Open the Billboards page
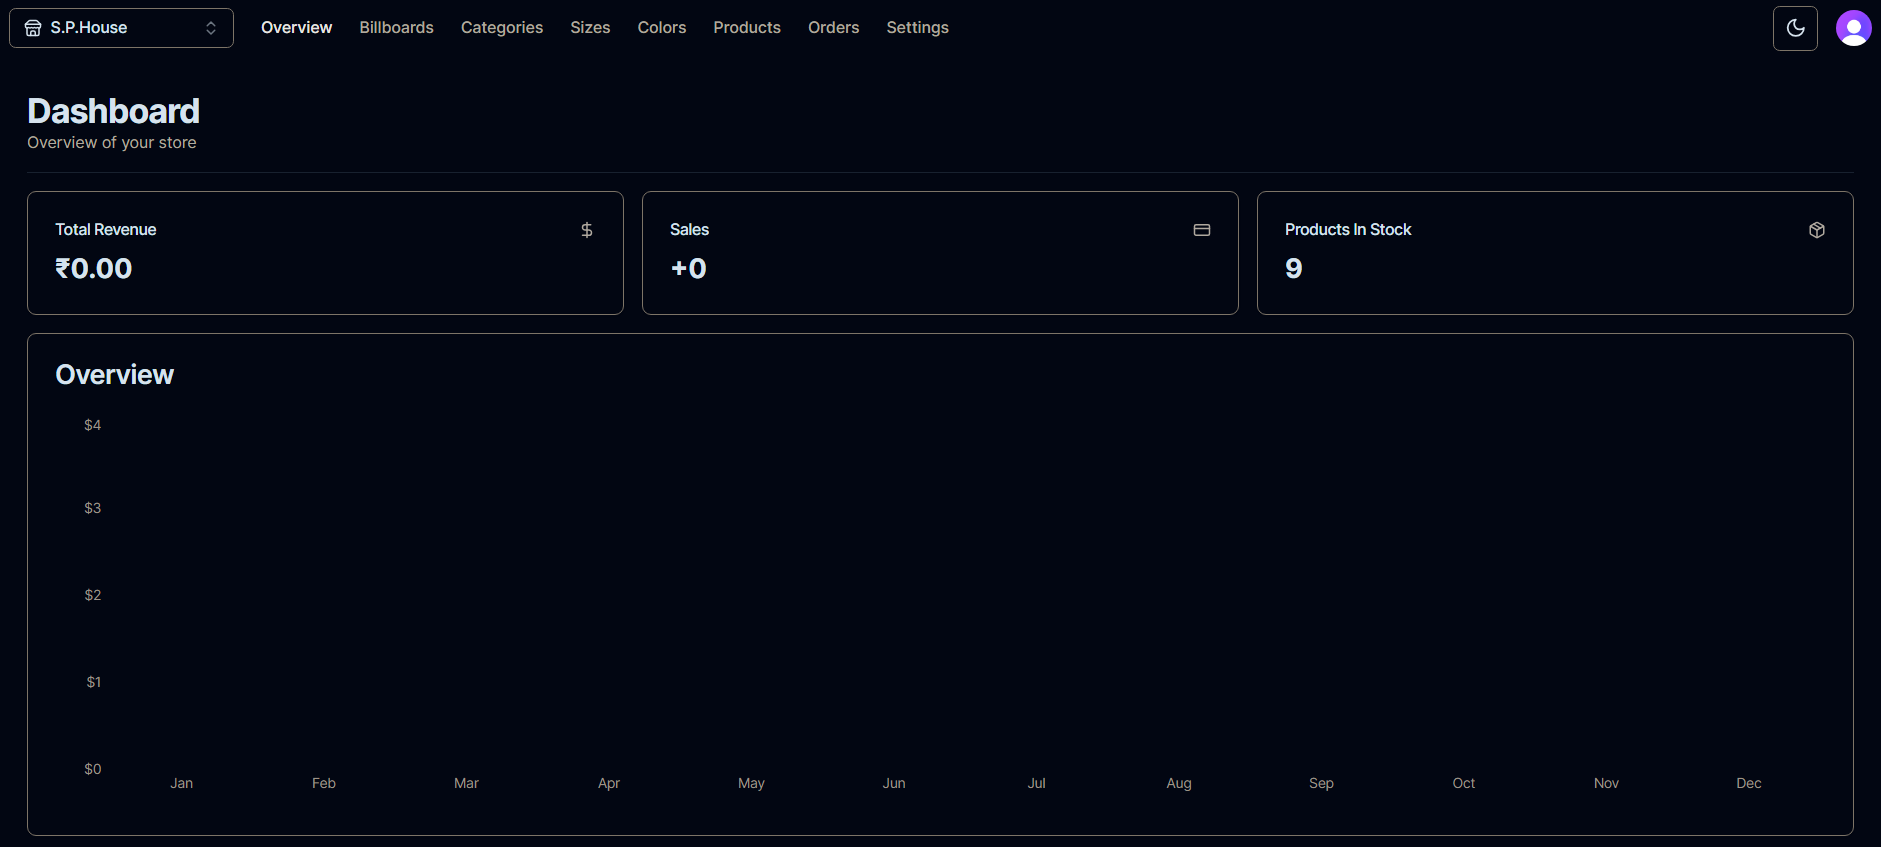Screen dimensions: 1881x847 tap(396, 28)
